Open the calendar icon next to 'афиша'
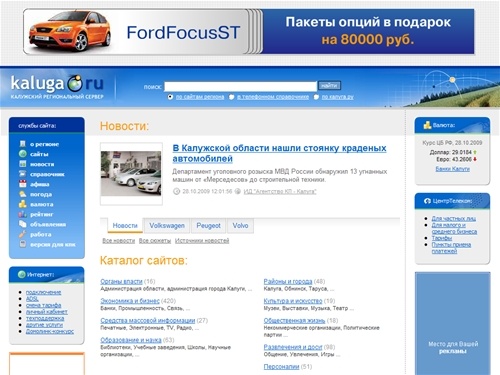 (x=23, y=184)
